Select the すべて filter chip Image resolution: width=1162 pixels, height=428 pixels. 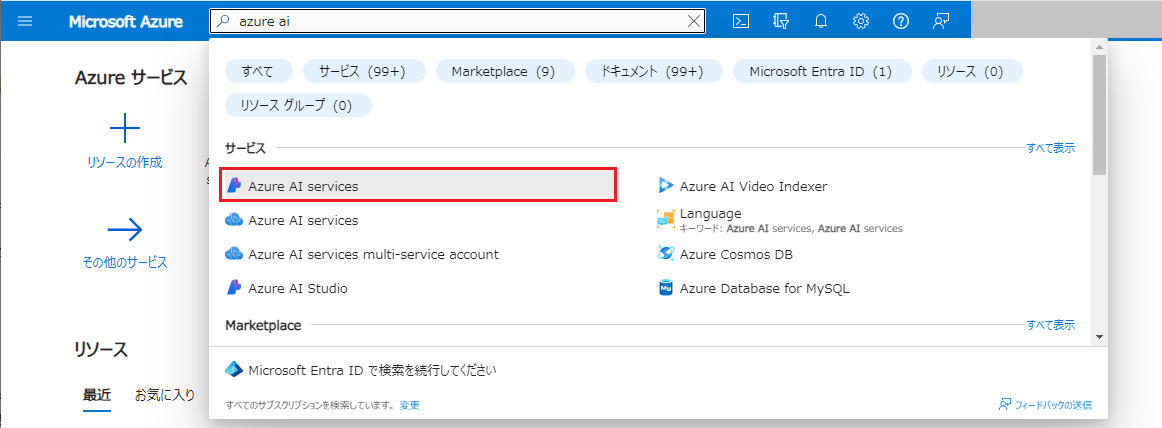257,71
